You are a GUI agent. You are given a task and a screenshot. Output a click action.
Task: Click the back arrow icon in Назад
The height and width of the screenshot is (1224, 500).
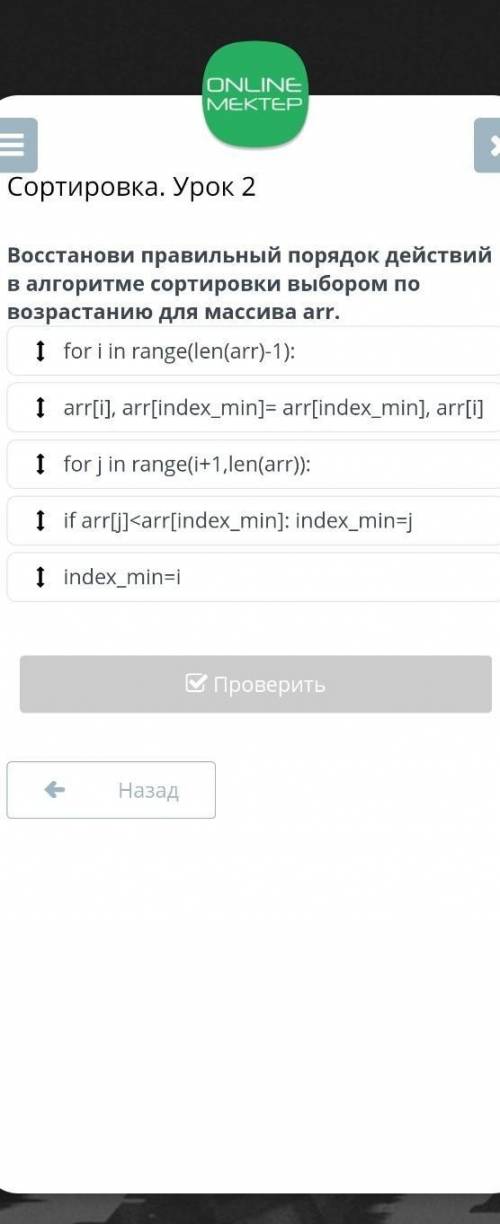tap(55, 790)
